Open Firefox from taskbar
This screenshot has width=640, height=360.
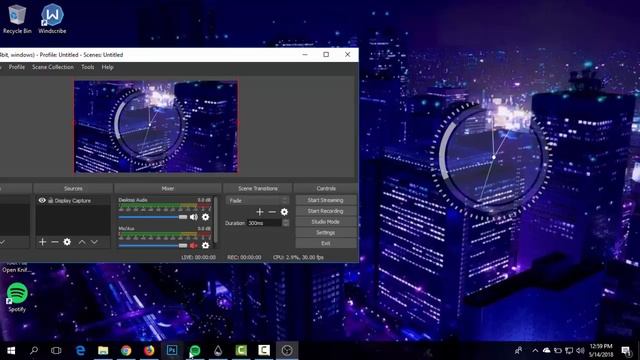click(x=149, y=350)
